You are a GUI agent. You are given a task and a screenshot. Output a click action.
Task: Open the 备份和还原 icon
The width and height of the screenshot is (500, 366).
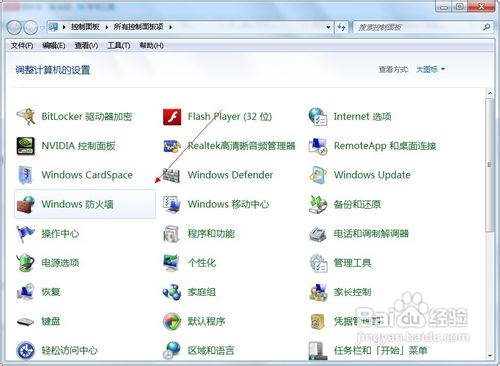coord(318,204)
